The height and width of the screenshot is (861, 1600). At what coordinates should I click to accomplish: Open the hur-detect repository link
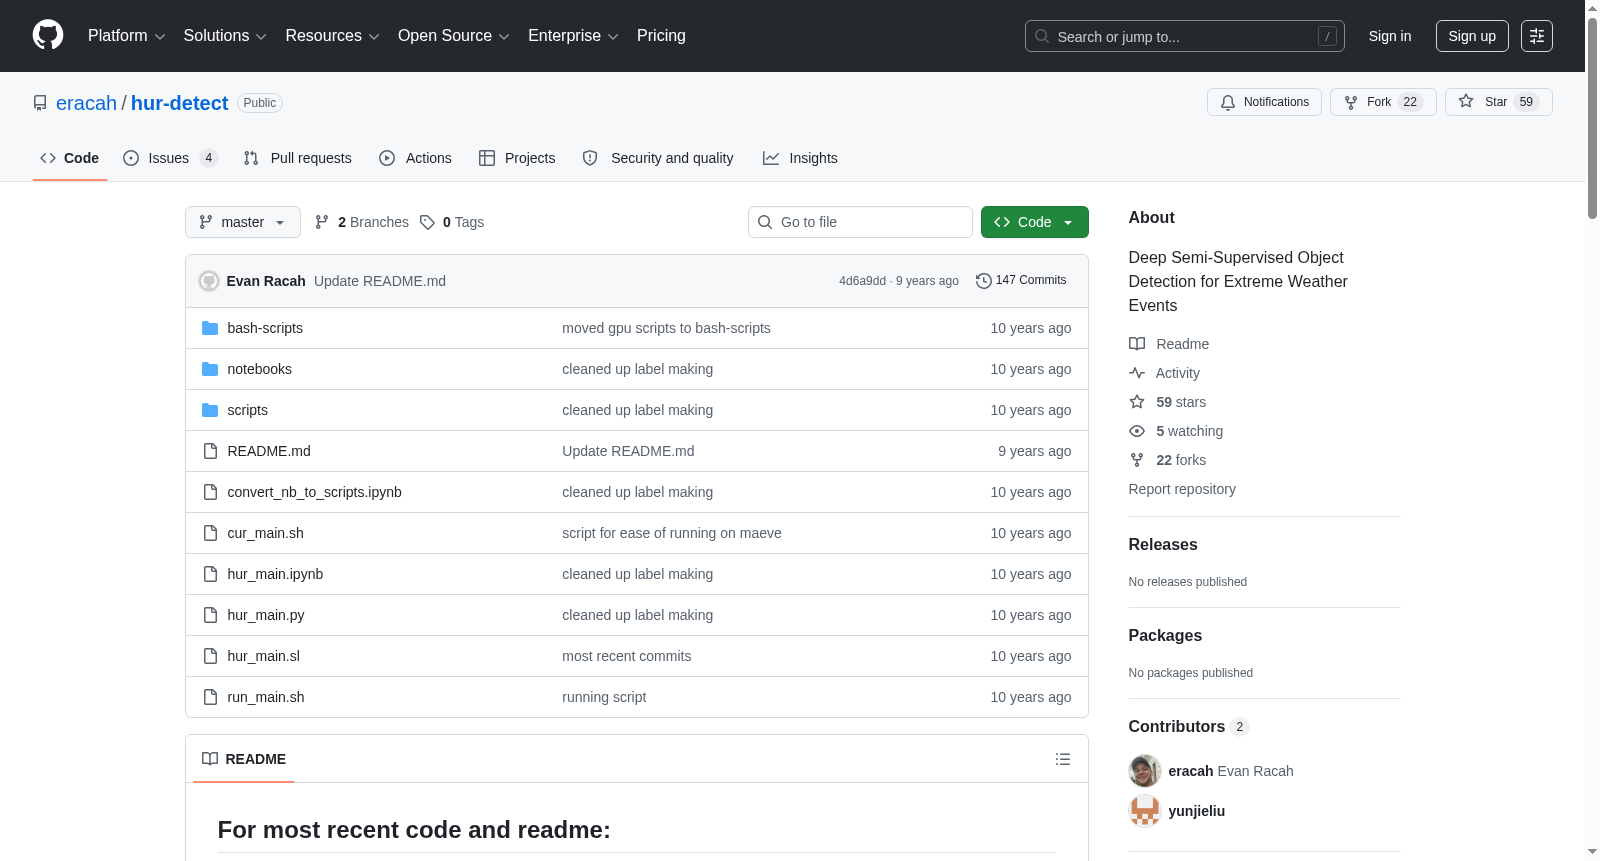[x=179, y=103]
